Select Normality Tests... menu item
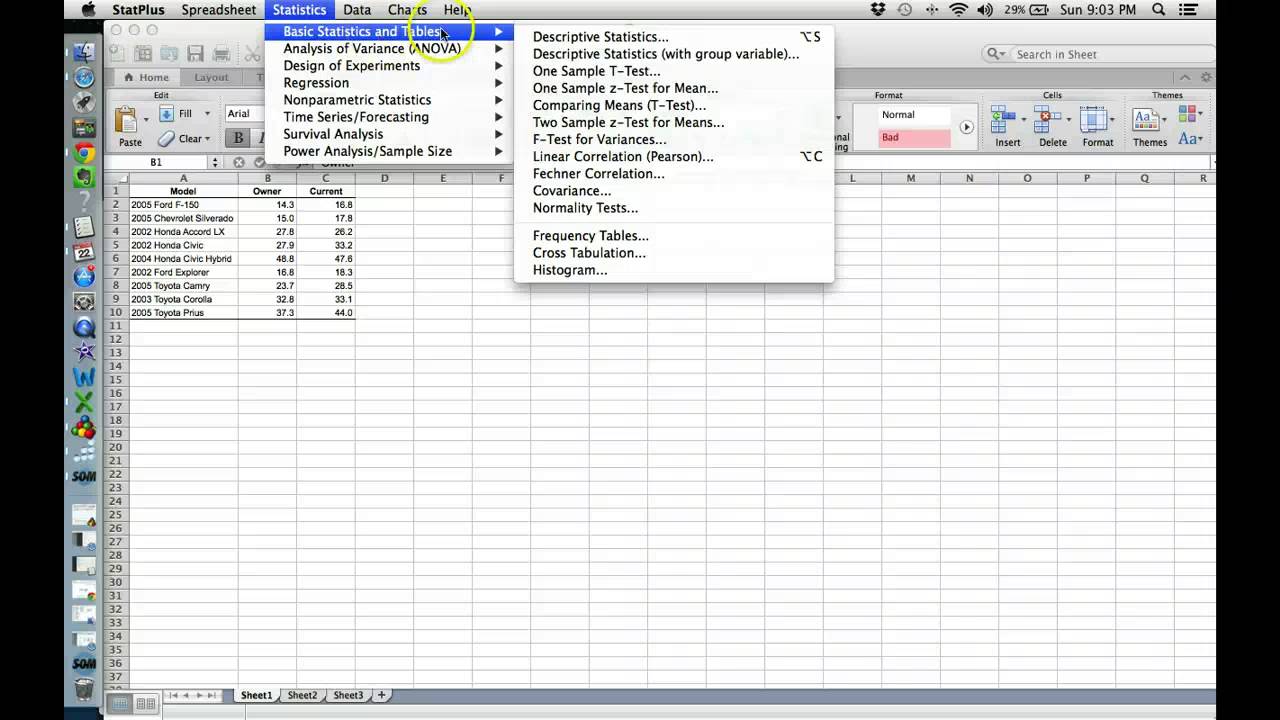Viewport: 1280px width, 720px height. coord(674,208)
